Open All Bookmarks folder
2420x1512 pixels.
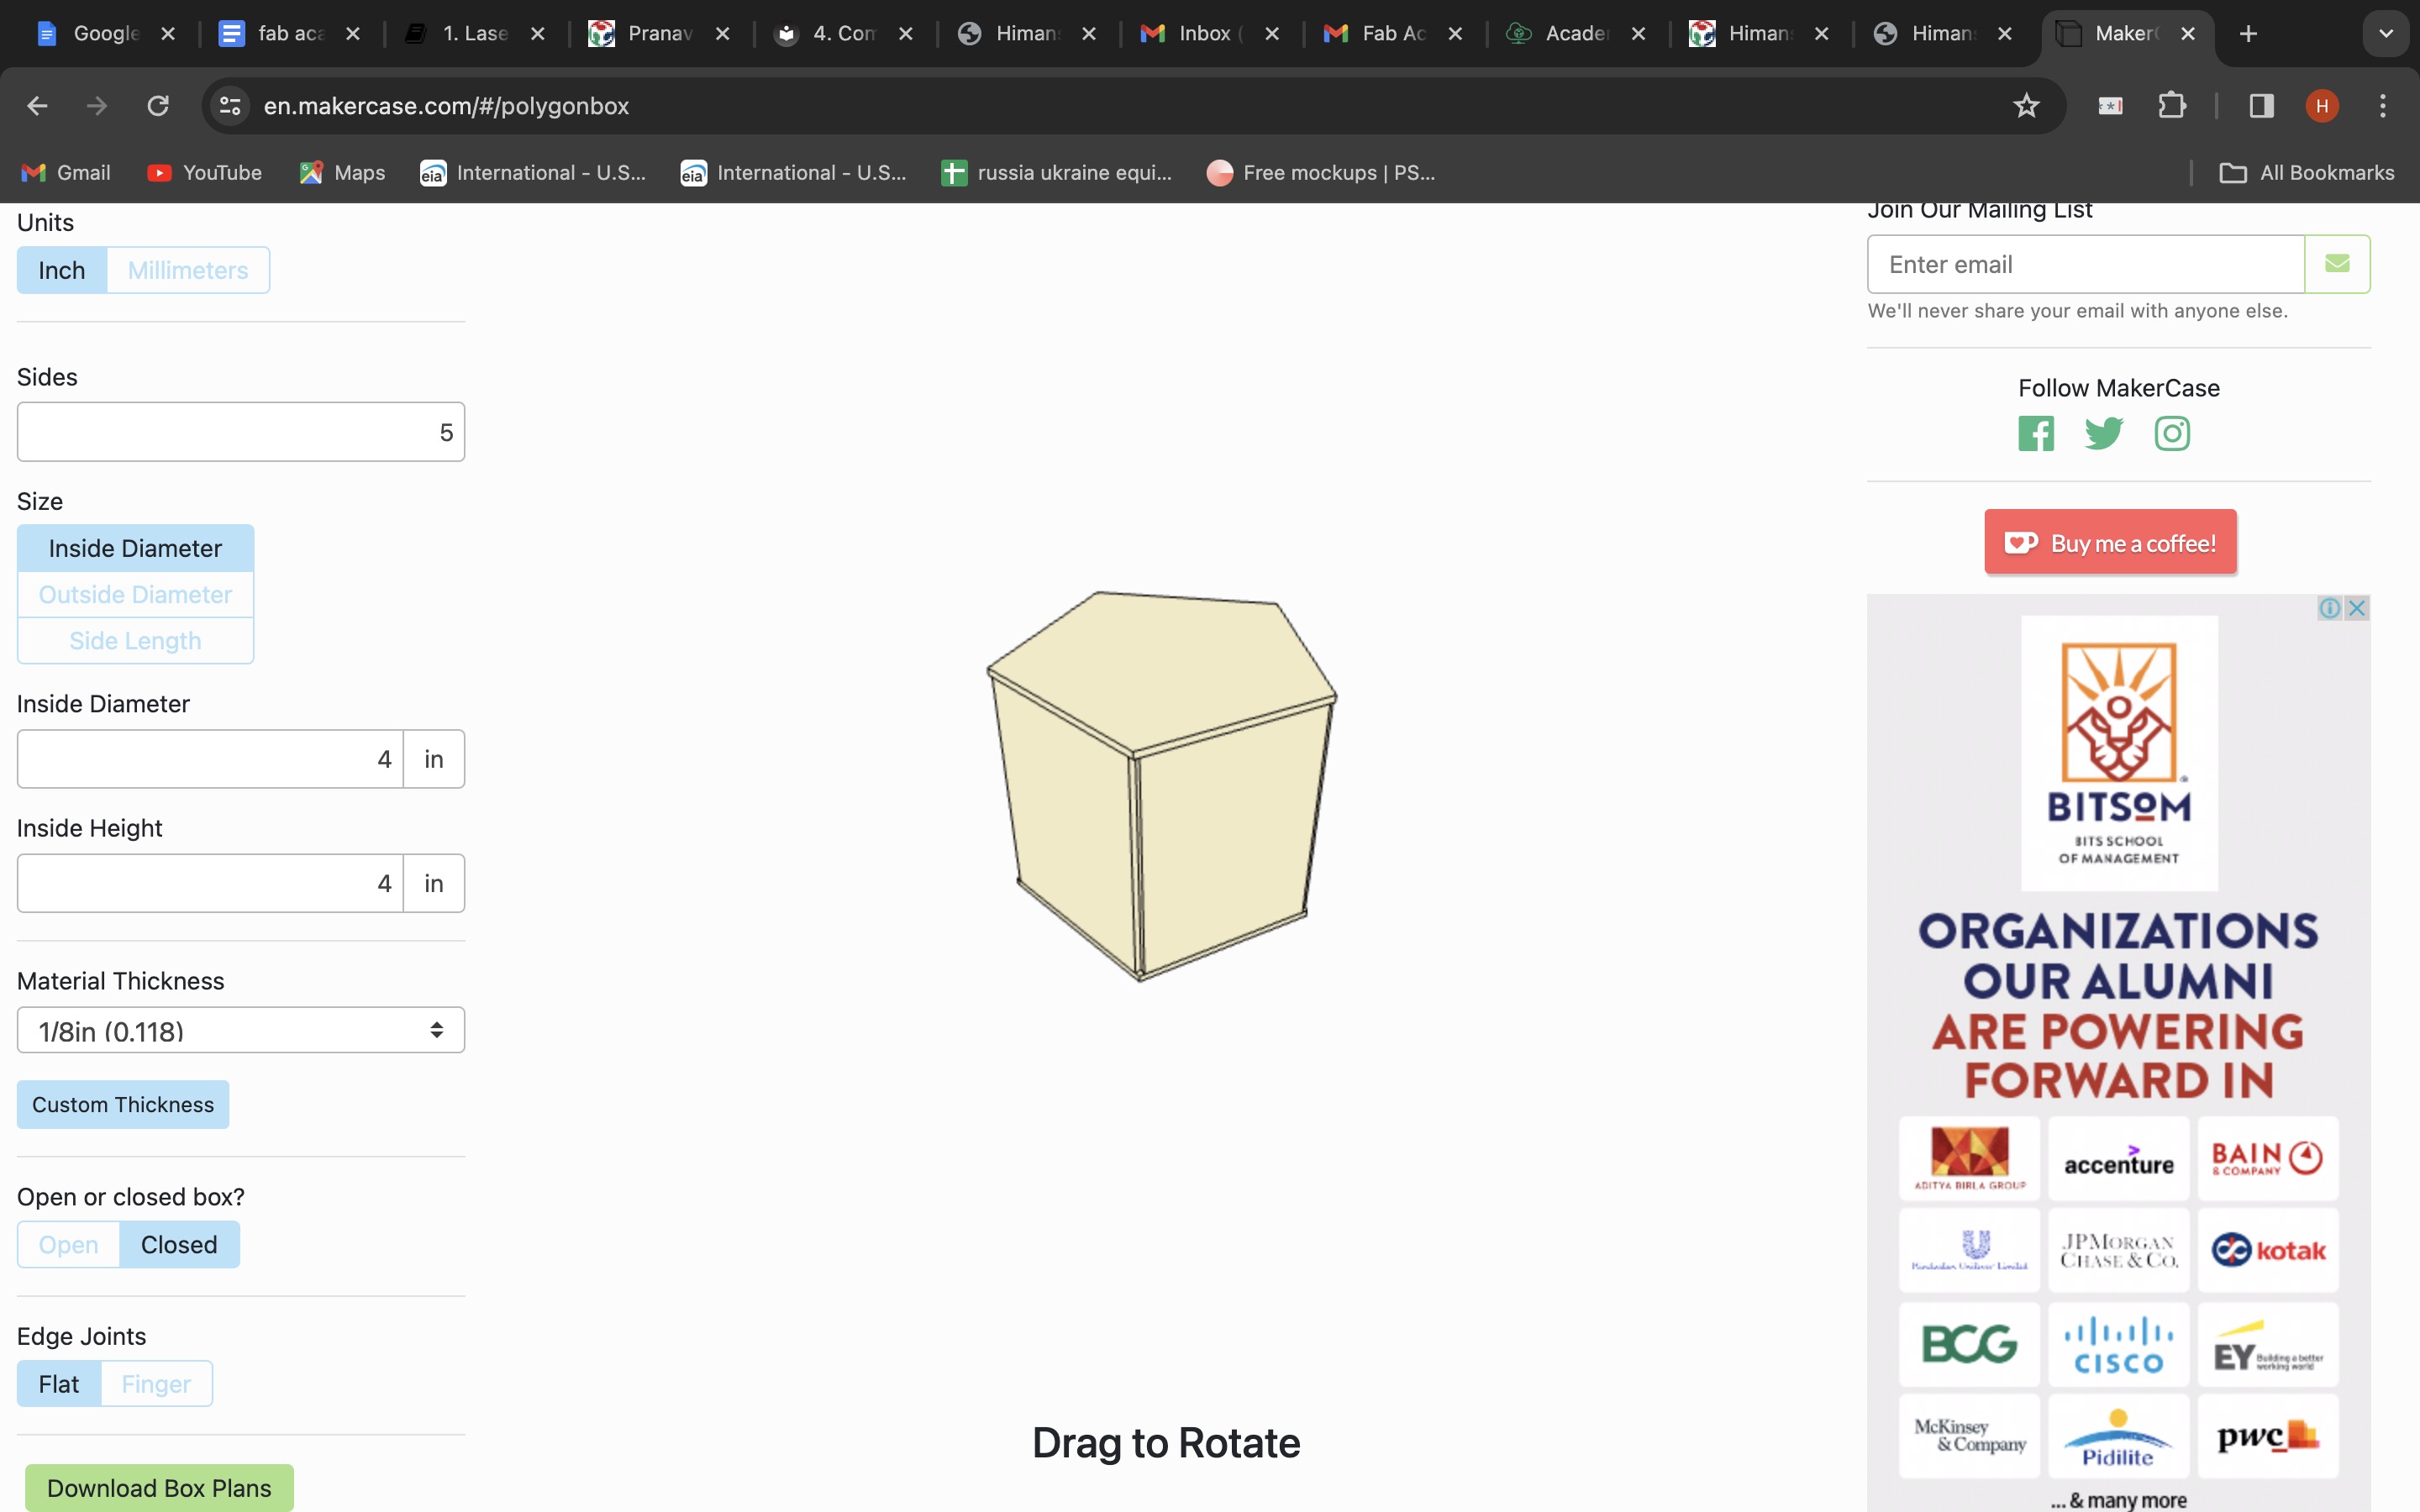(x=2307, y=173)
